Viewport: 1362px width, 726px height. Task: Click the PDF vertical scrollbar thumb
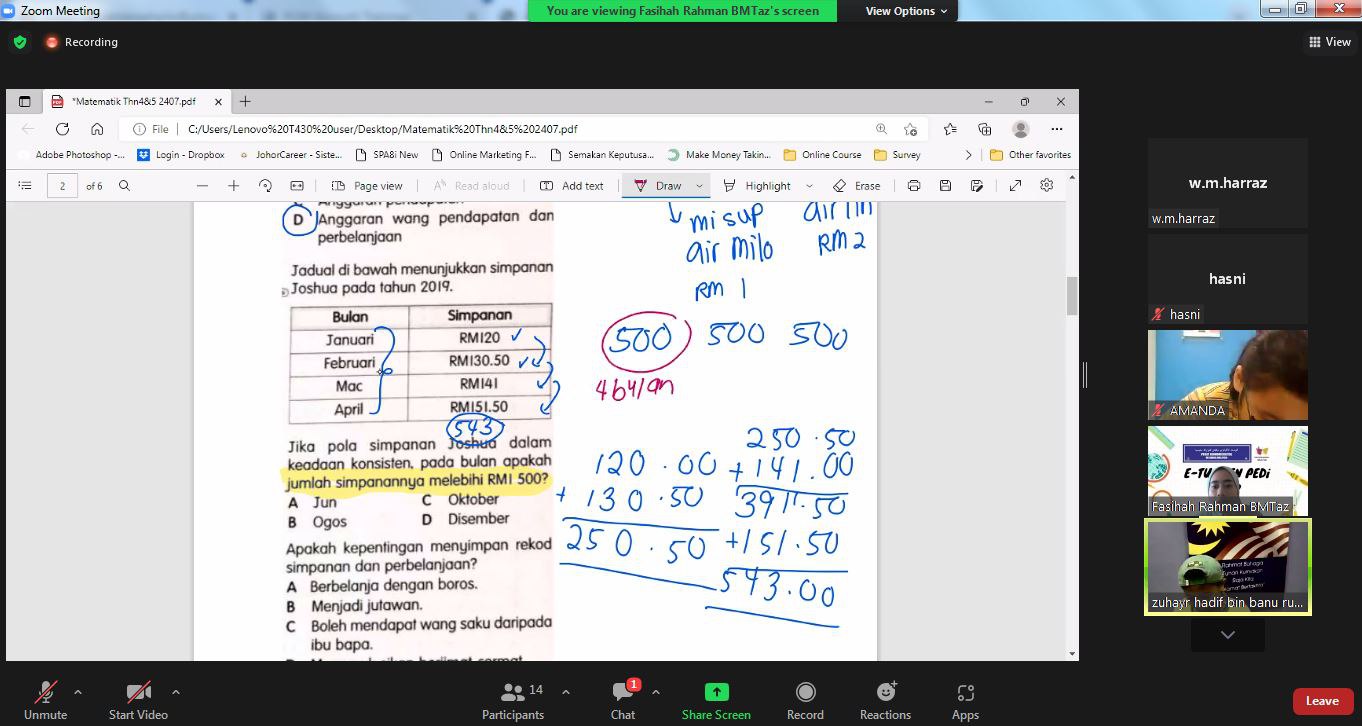click(x=1072, y=296)
